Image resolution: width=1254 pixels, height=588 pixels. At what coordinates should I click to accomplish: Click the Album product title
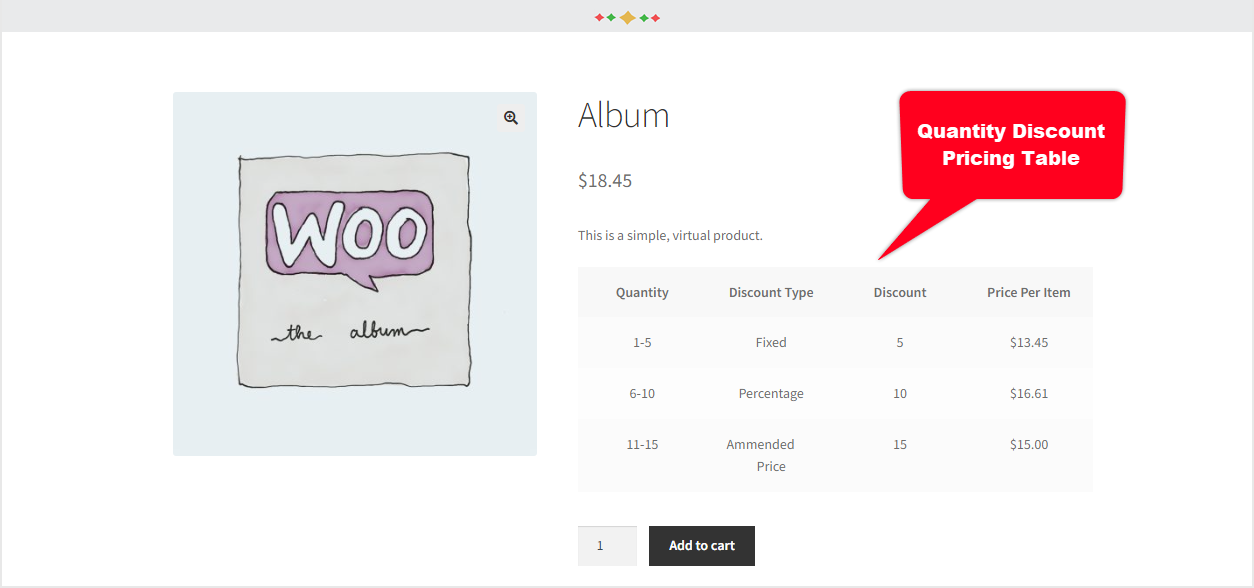click(623, 116)
